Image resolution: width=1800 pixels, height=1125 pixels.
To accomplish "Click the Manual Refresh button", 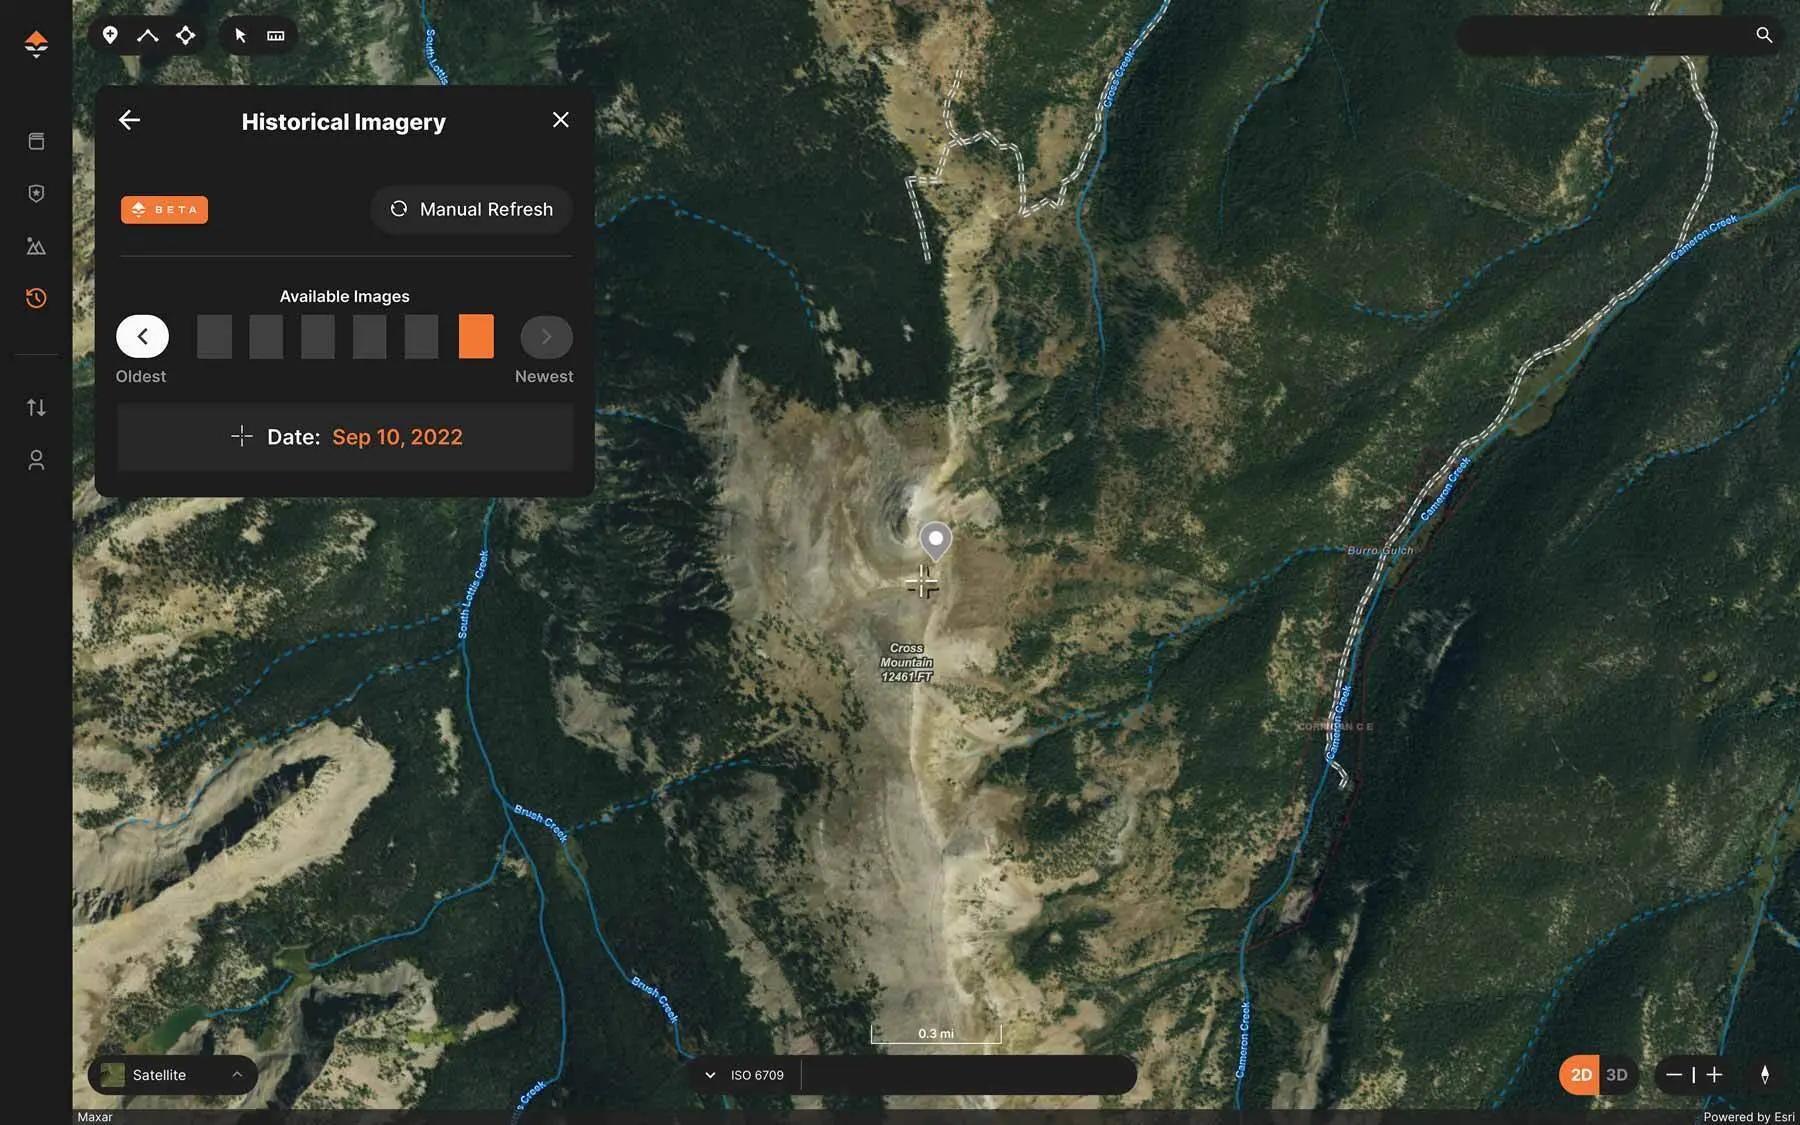I will pyautogui.click(x=471, y=209).
